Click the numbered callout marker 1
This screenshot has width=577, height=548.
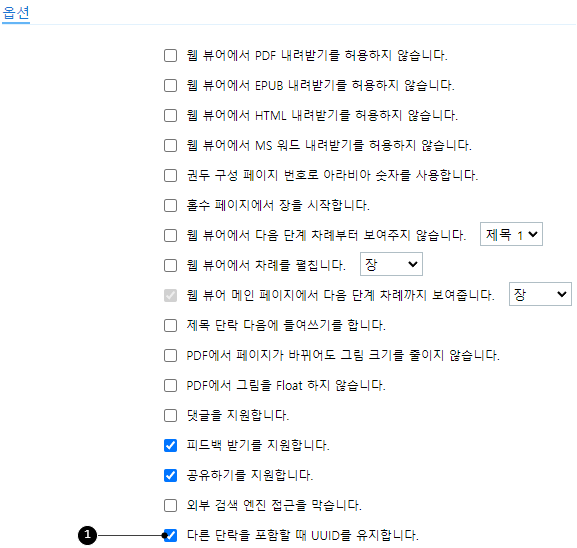[x=87, y=535]
